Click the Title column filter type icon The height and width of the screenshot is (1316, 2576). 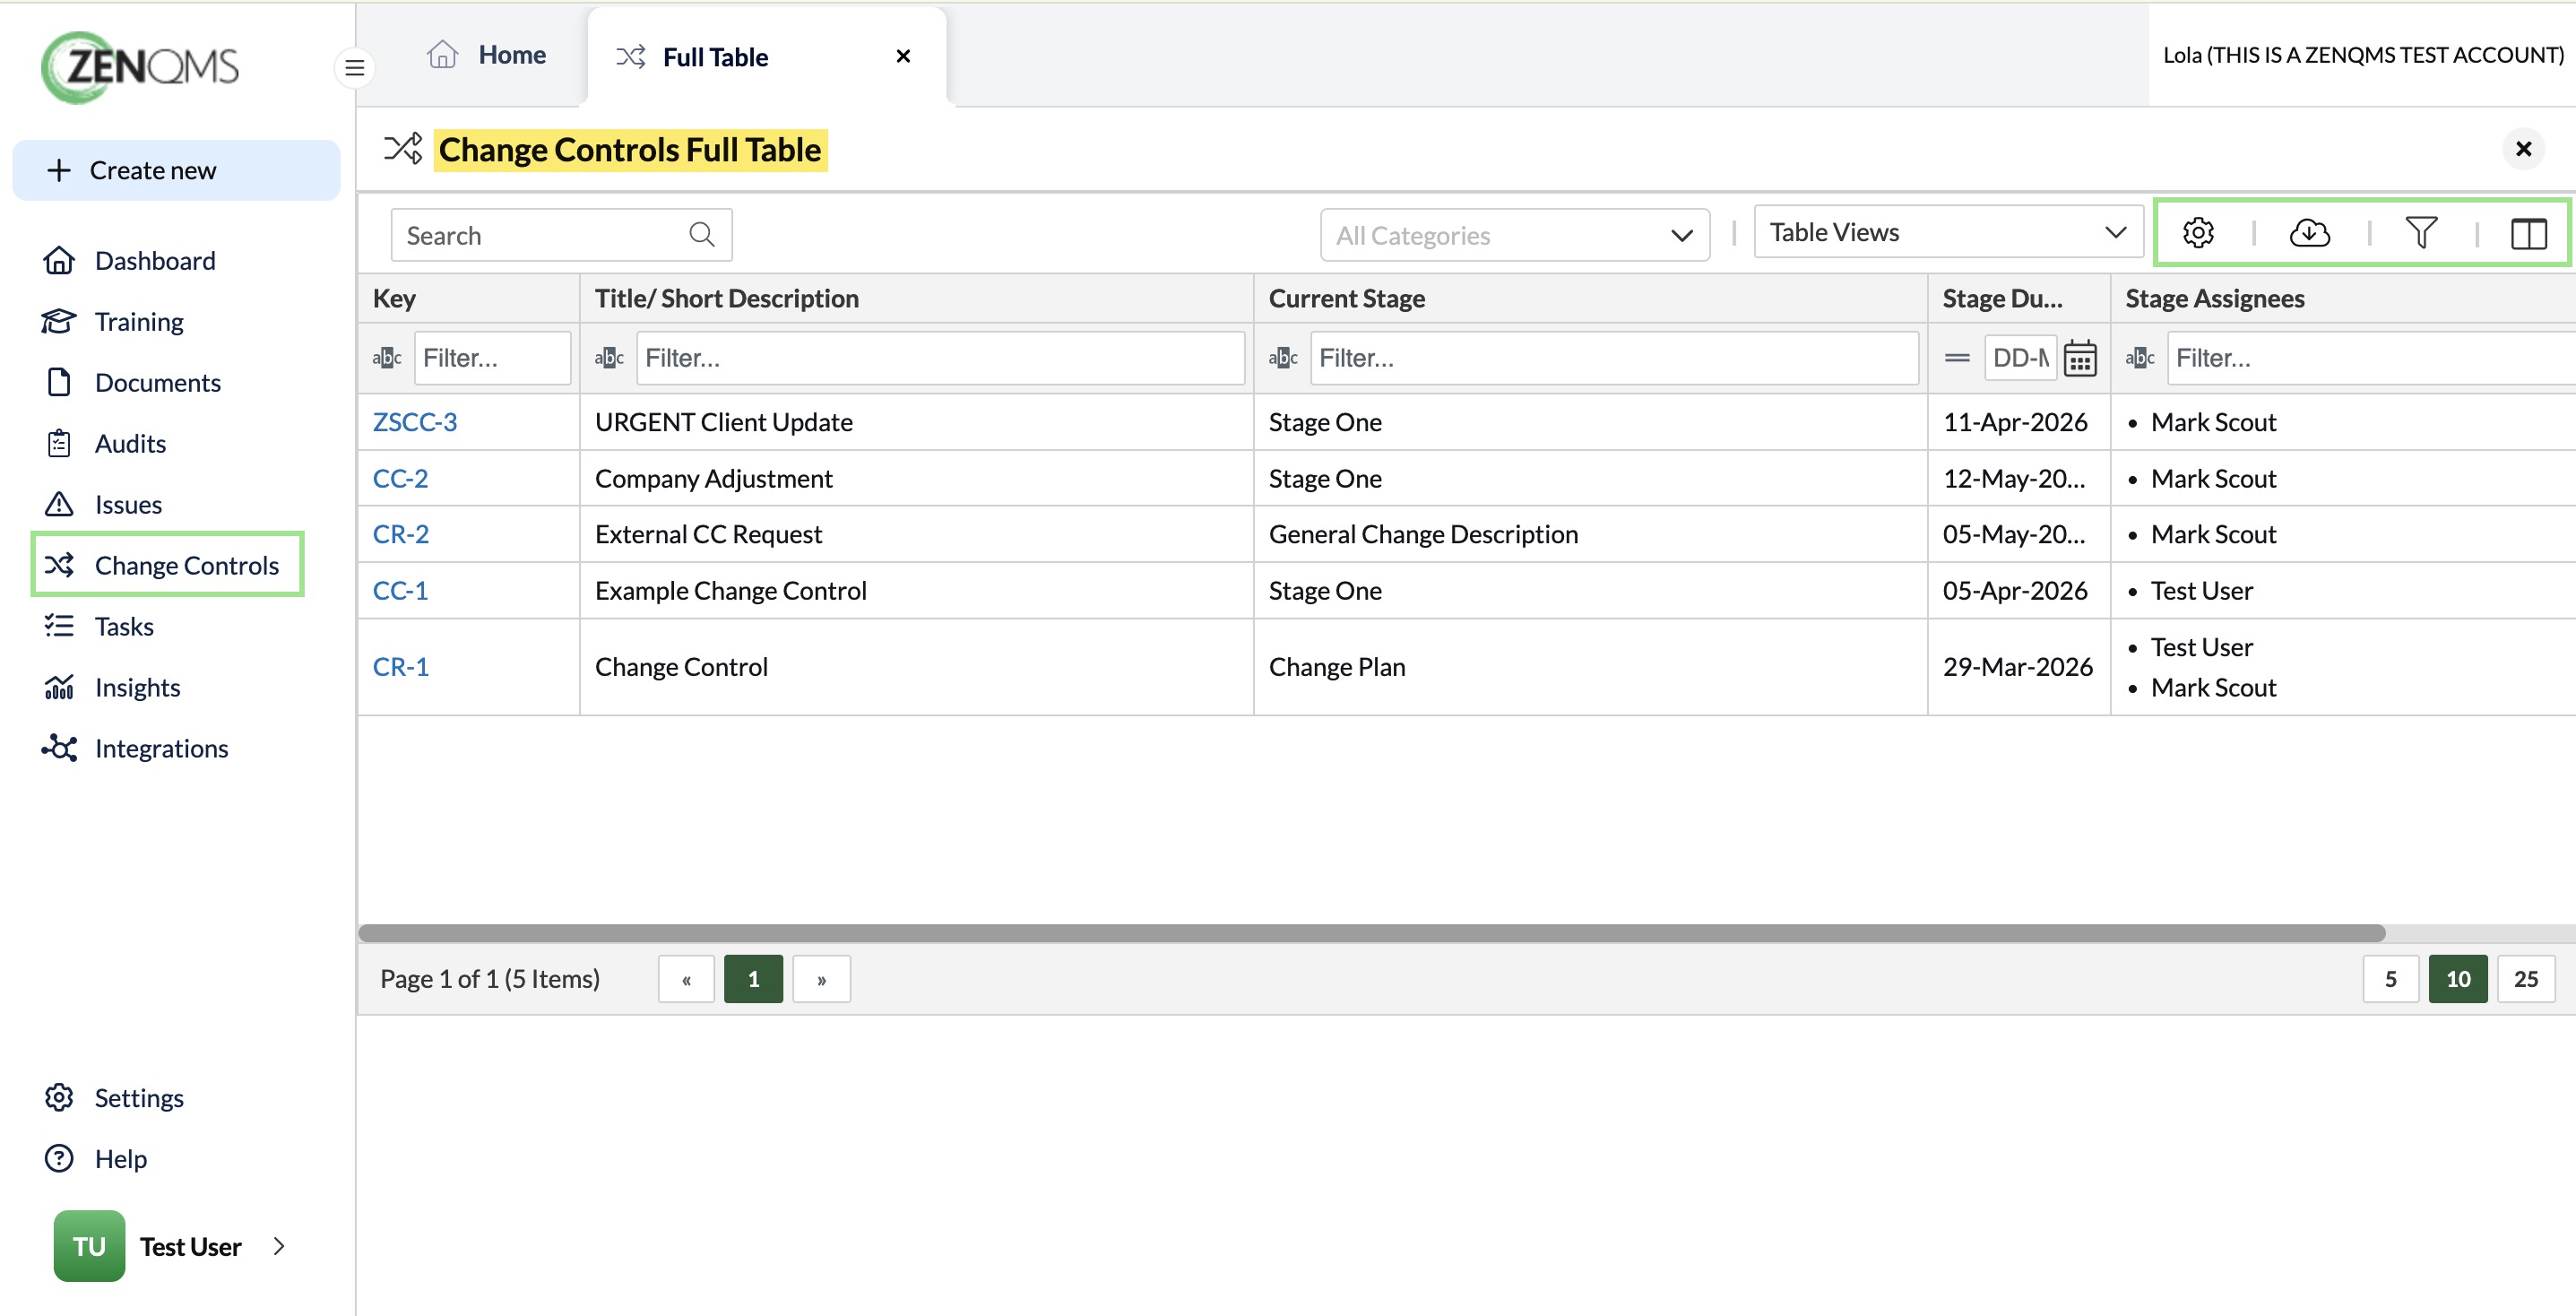[609, 358]
